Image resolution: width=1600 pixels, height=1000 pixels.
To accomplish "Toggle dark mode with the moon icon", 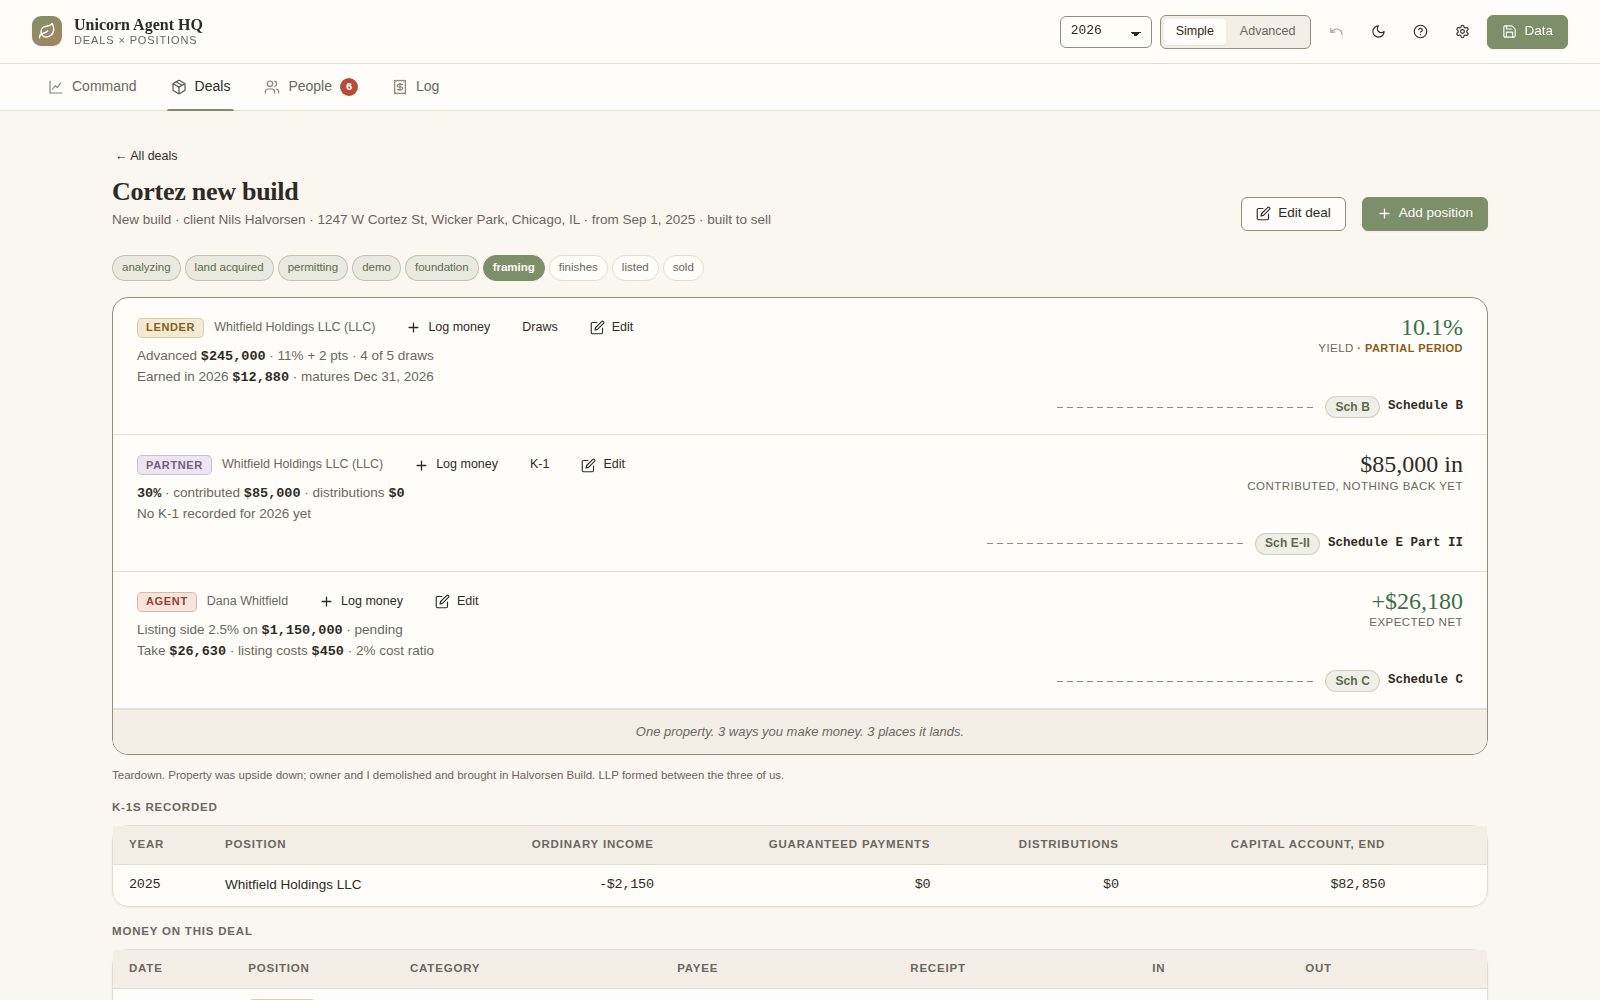I will coord(1378,31).
